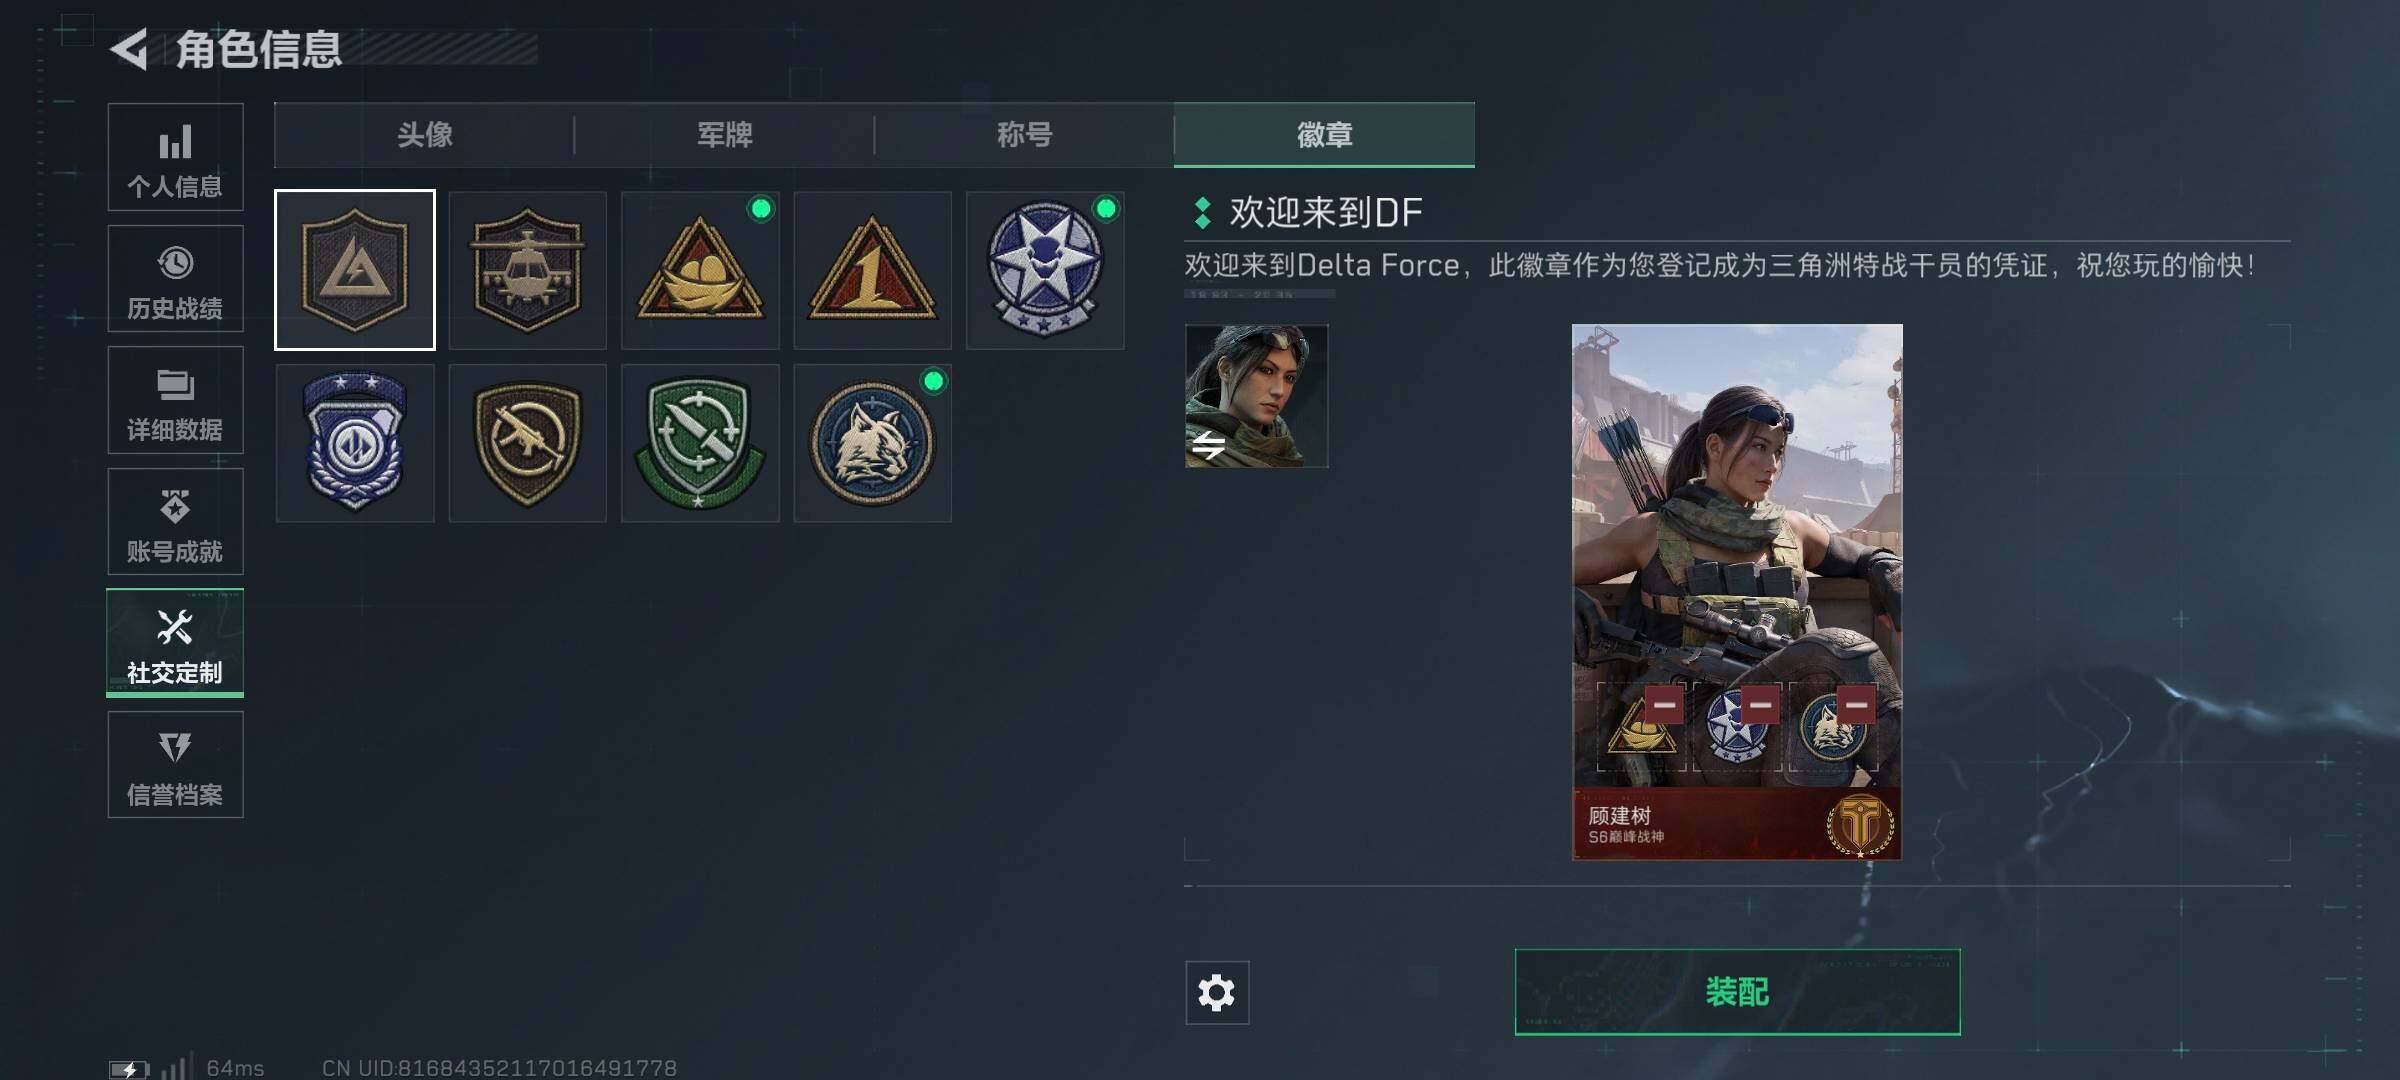
Task: Choose the blue two-star shield badge
Action: [355, 443]
